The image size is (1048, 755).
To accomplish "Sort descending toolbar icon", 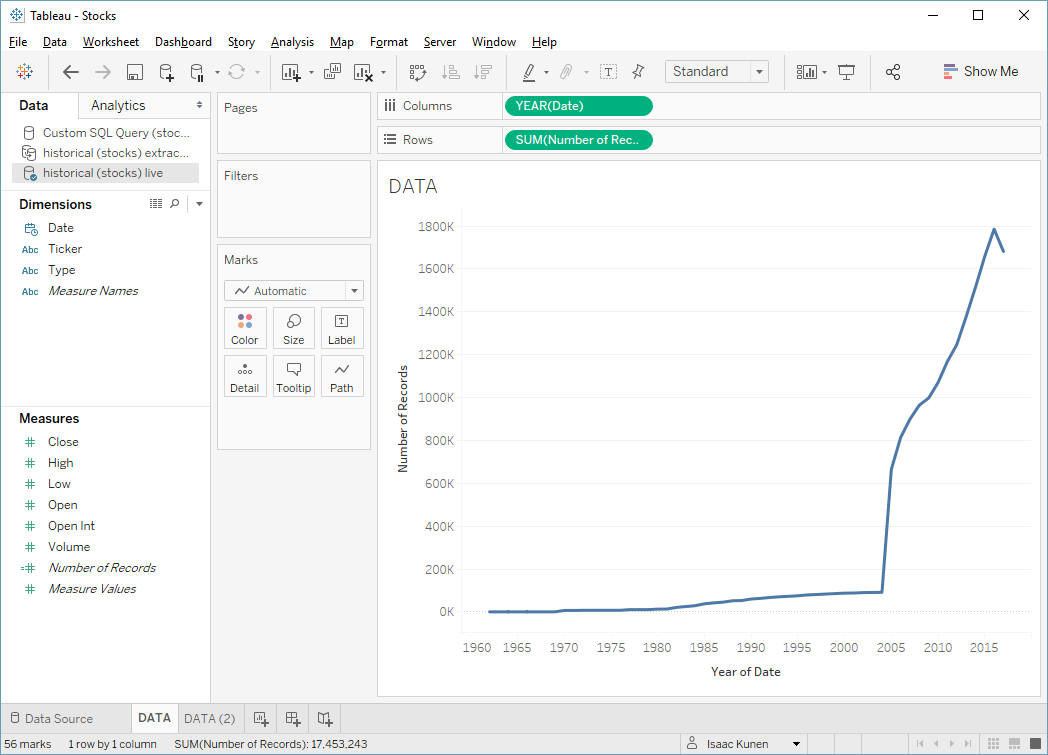I will (x=483, y=72).
